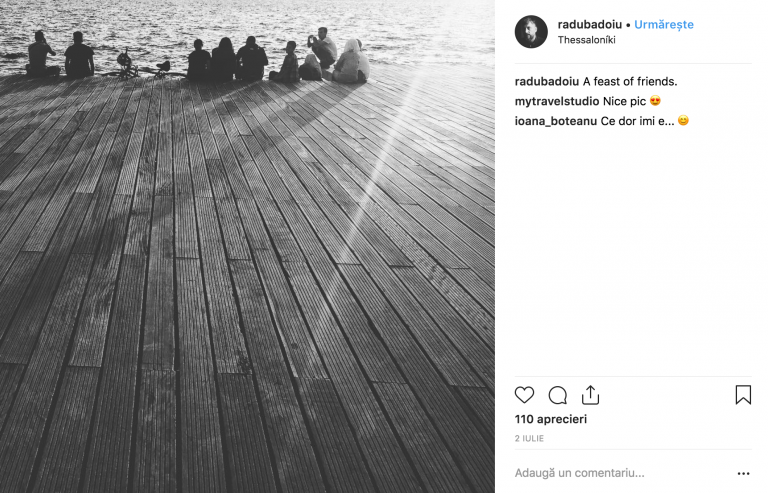Image resolution: width=768 pixels, height=493 pixels.
Task: Share the post using the share icon
Action: click(x=590, y=395)
